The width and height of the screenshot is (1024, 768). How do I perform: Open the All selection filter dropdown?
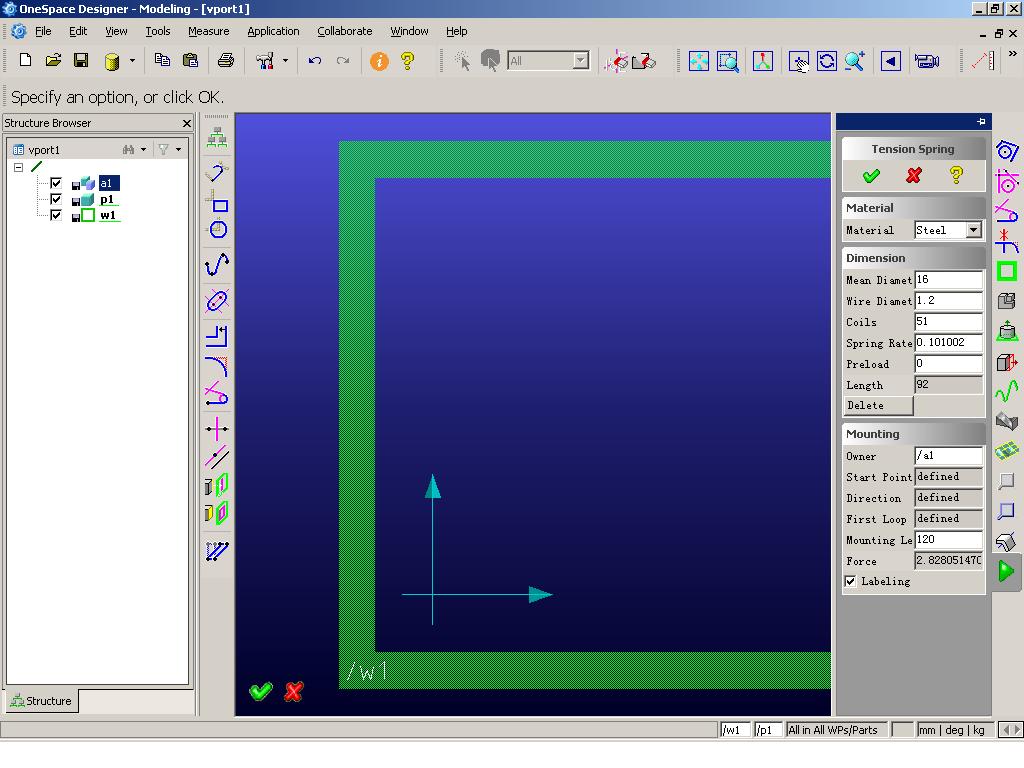pos(581,61)
